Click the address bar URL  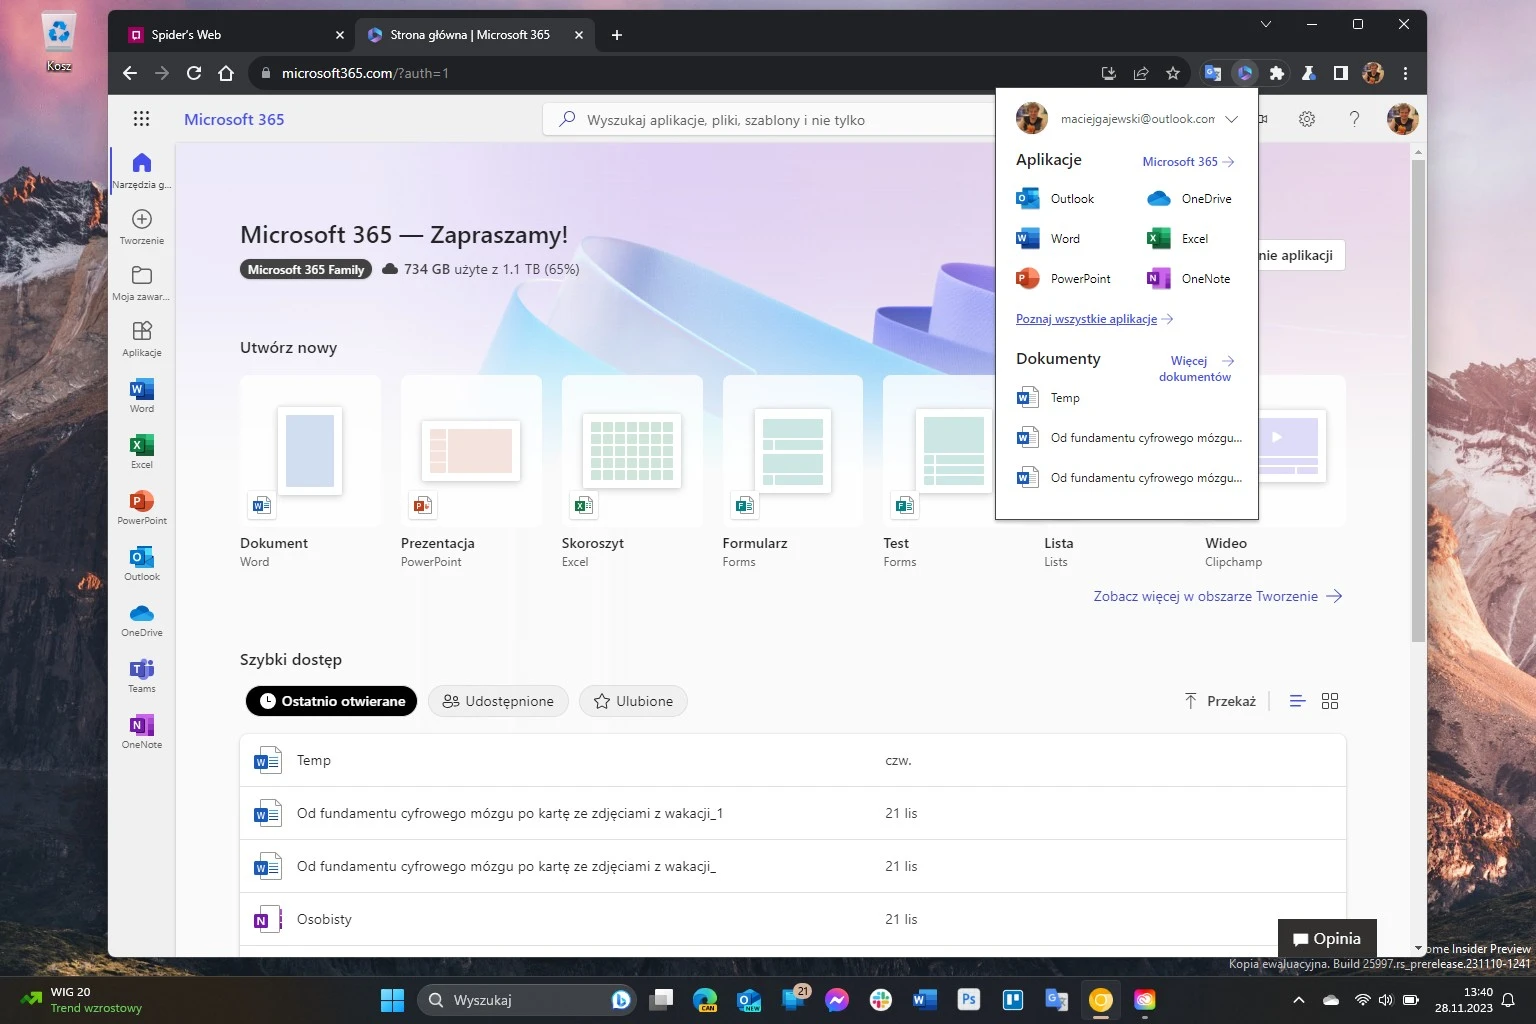(x=365, y=73)
